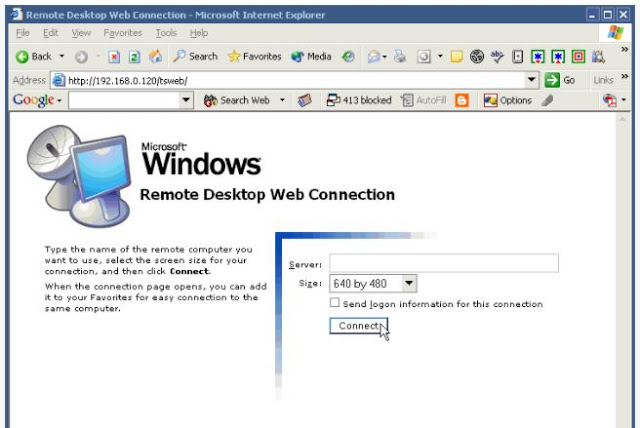The height and width of the screenshot is (428, 640).
Task: Click the red Google toolbar icon at far right
Action: tap(610, 100)
